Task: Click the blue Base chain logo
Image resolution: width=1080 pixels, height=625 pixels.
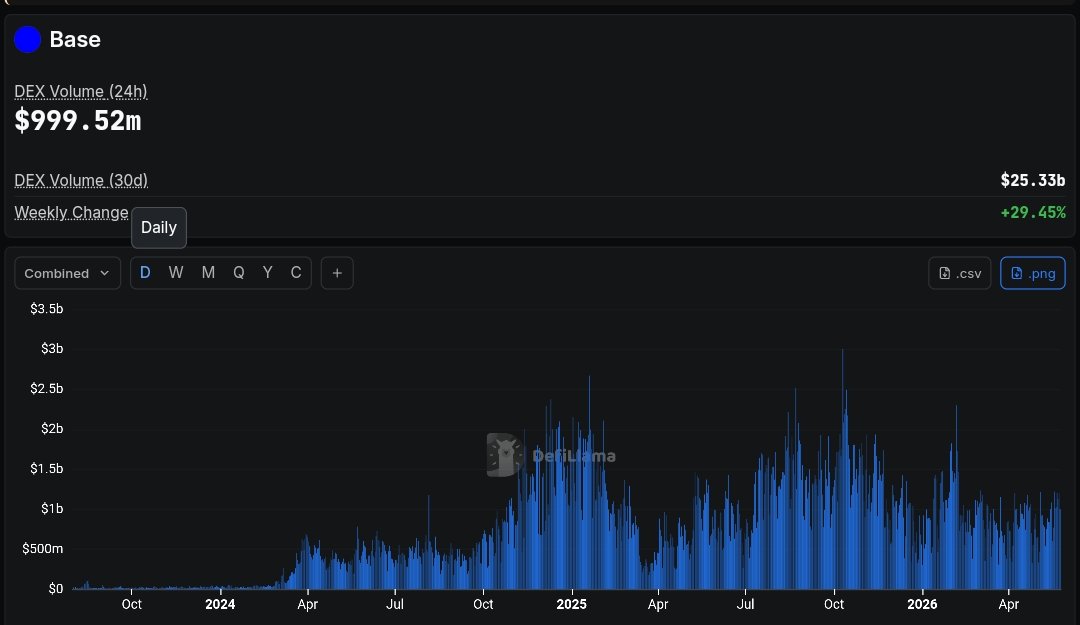Action: pos(28,39)
